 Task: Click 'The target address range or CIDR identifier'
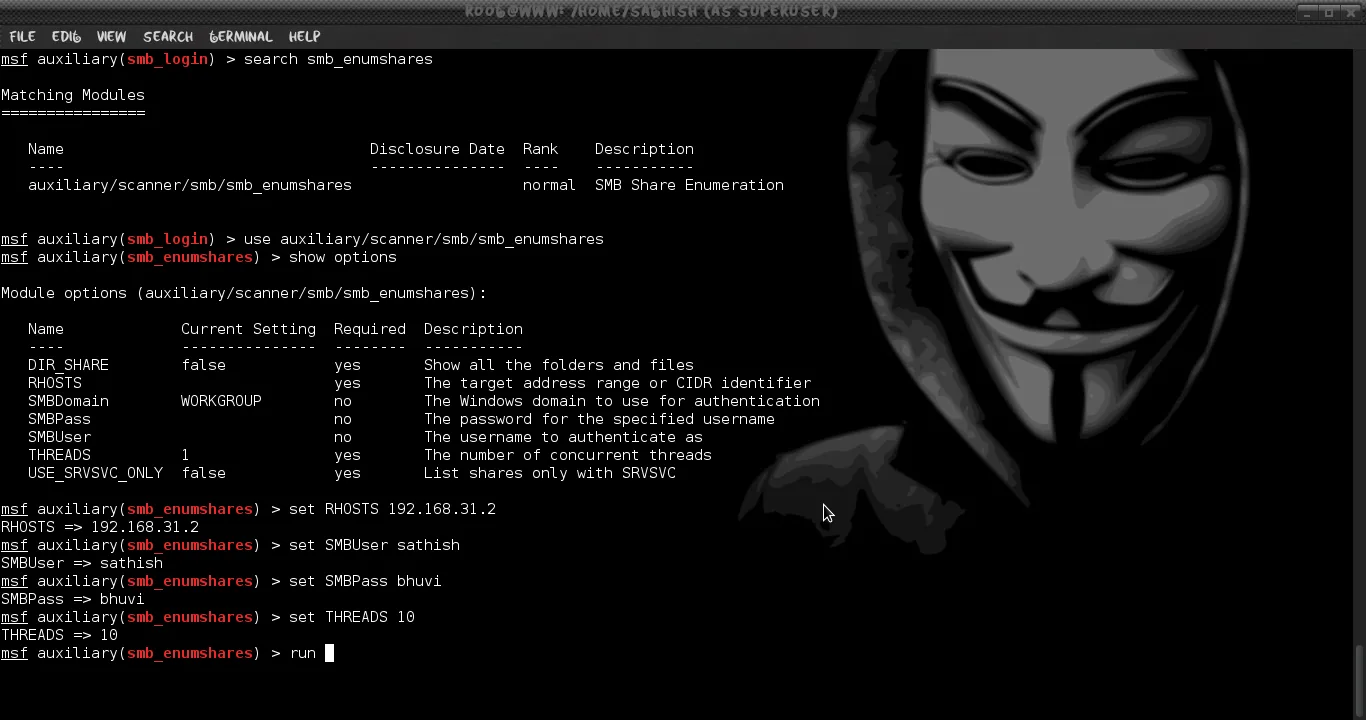point(617,383)
